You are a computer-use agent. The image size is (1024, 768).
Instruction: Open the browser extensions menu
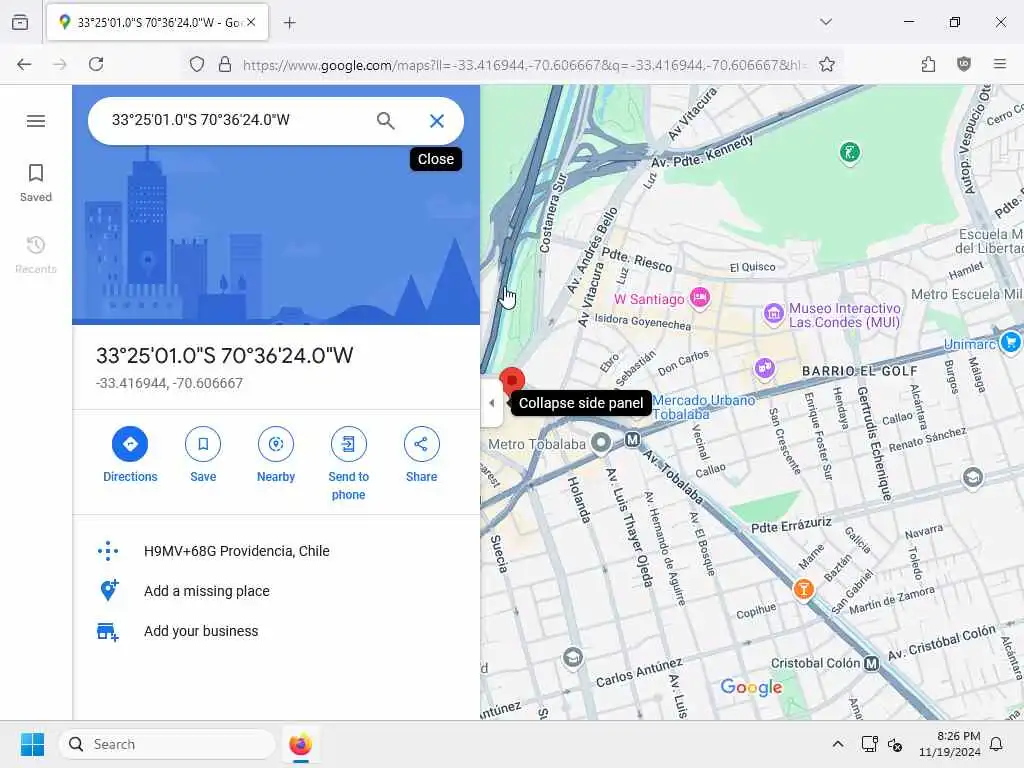[928, 64]
